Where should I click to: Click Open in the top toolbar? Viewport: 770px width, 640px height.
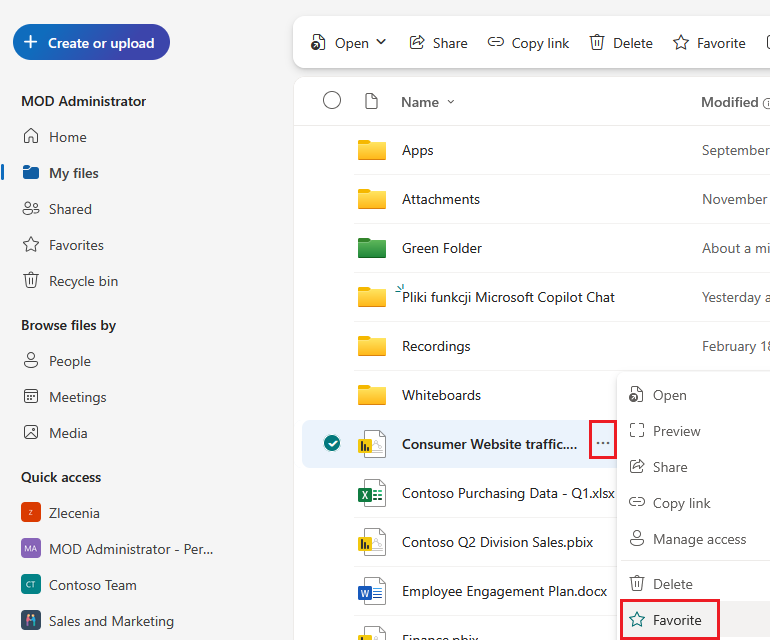(x=340, y=43)
